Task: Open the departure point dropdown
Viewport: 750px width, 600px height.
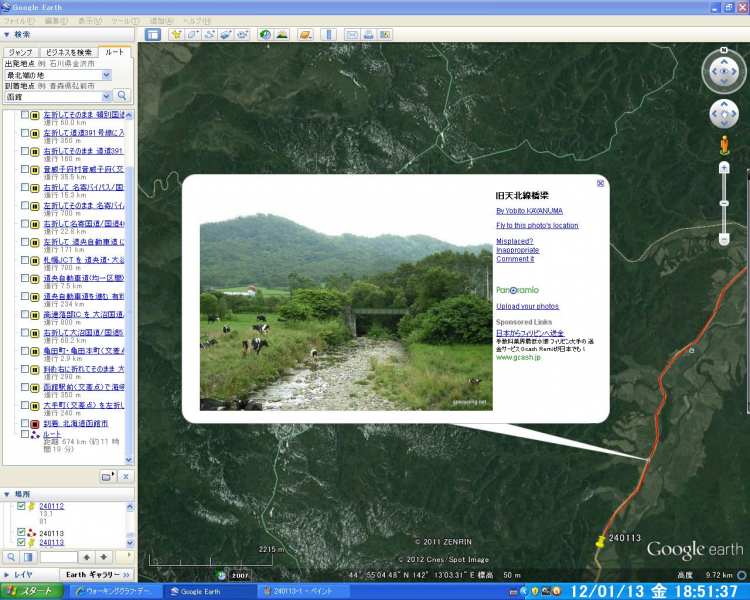Action: 106,75
